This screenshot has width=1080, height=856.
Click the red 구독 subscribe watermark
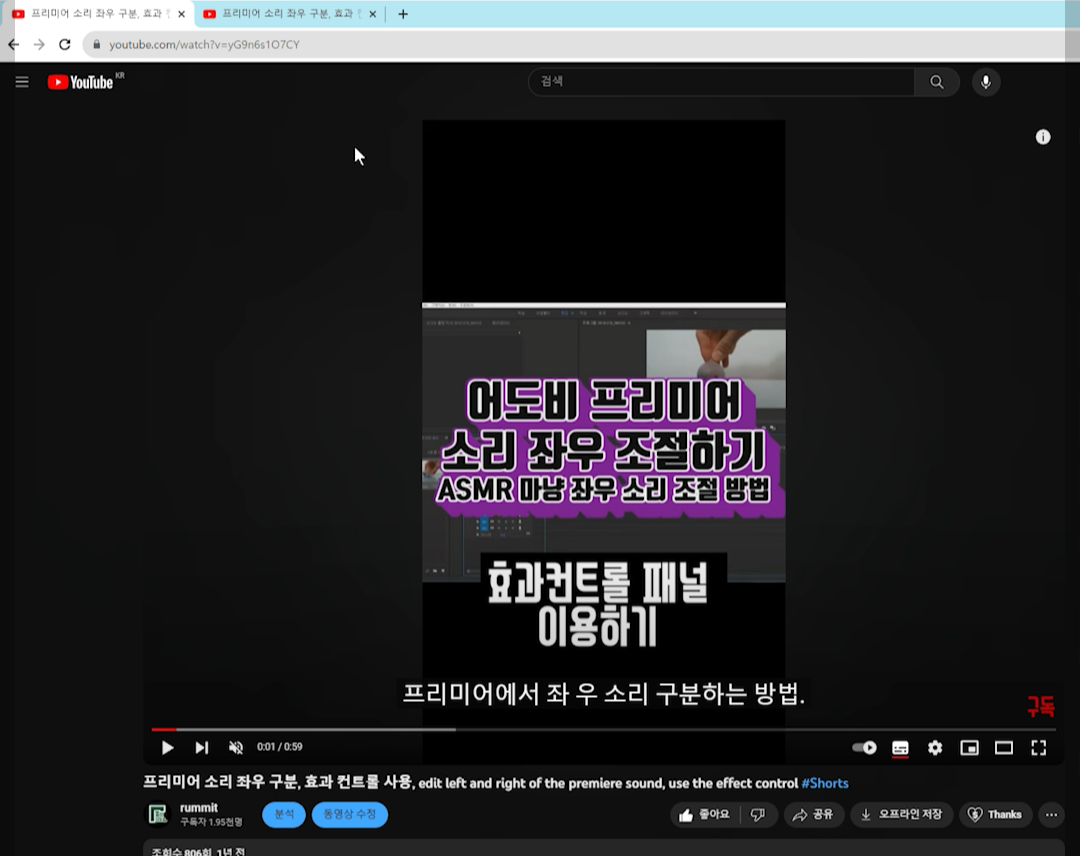click(x=1041, y=706)
